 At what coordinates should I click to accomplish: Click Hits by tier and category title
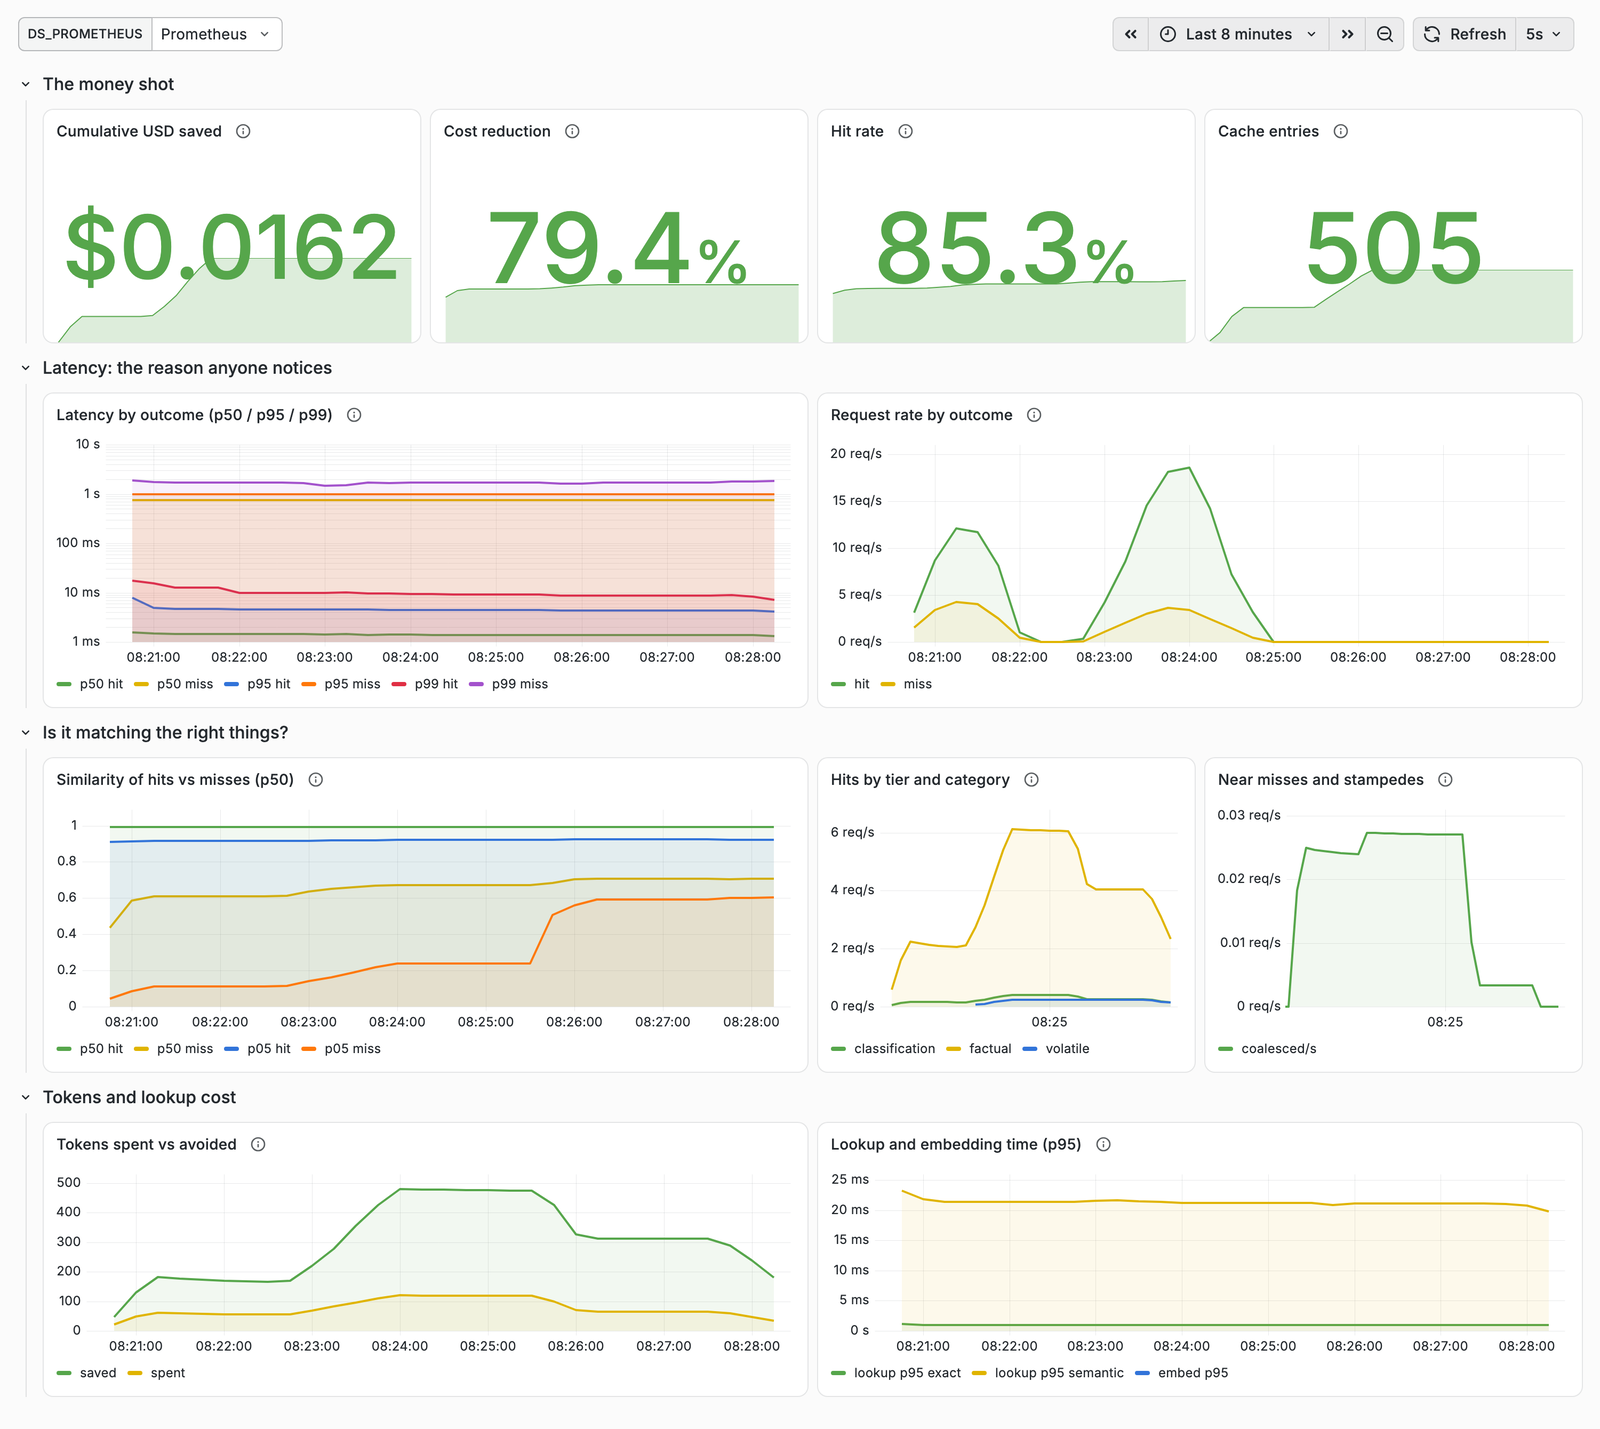pos(920,780)
